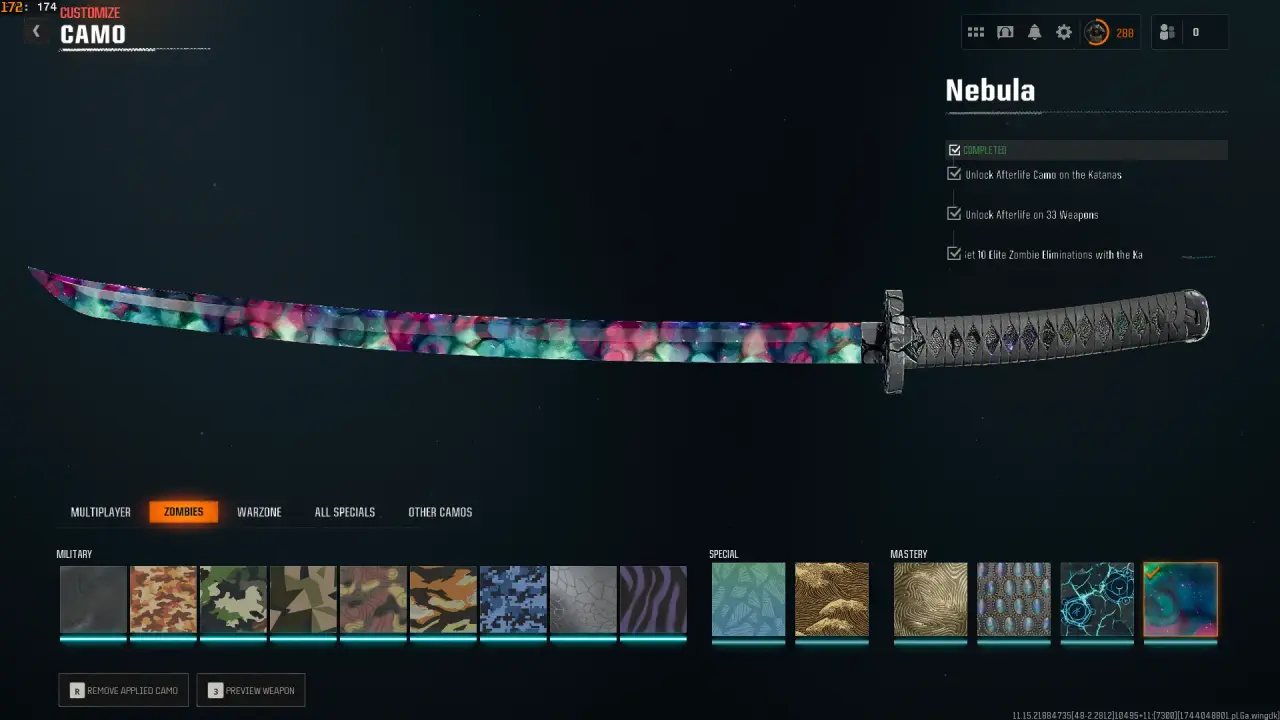Screen dimensions: 1280x720
Task: Go back using the top-left arrow
Action: point(36,31)
